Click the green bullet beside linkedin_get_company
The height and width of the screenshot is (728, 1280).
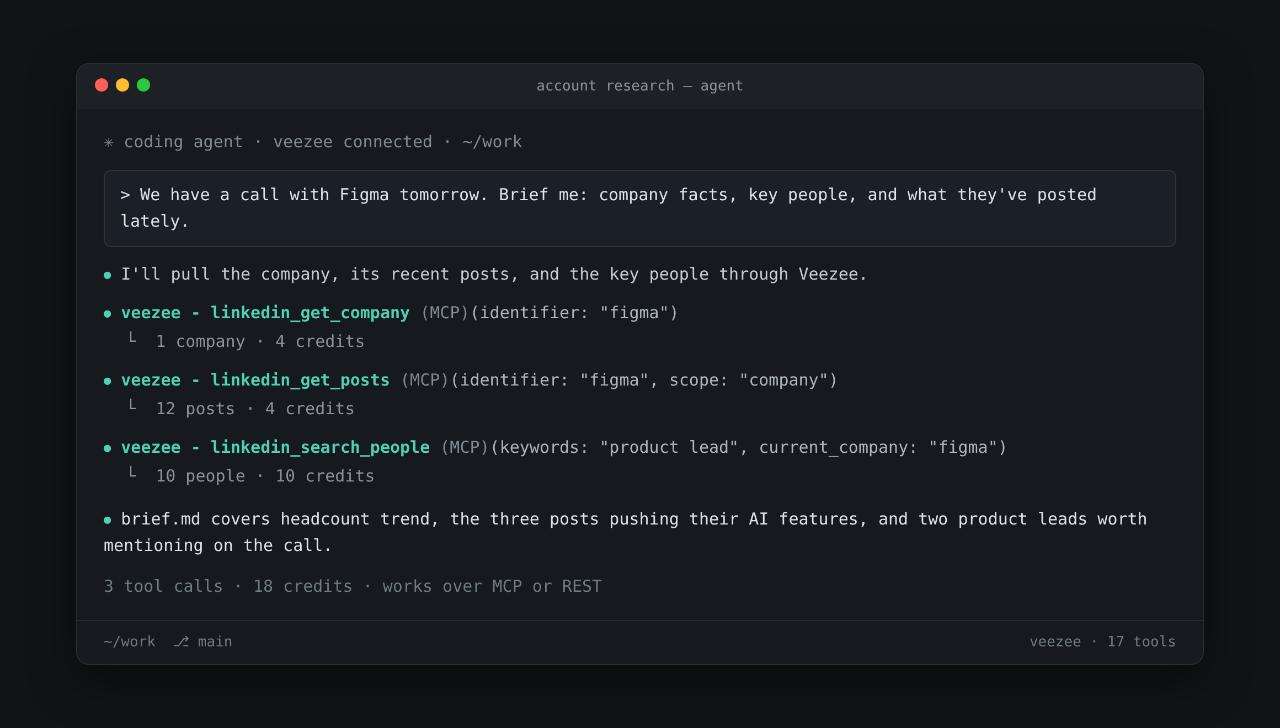[x=108, y=314]
